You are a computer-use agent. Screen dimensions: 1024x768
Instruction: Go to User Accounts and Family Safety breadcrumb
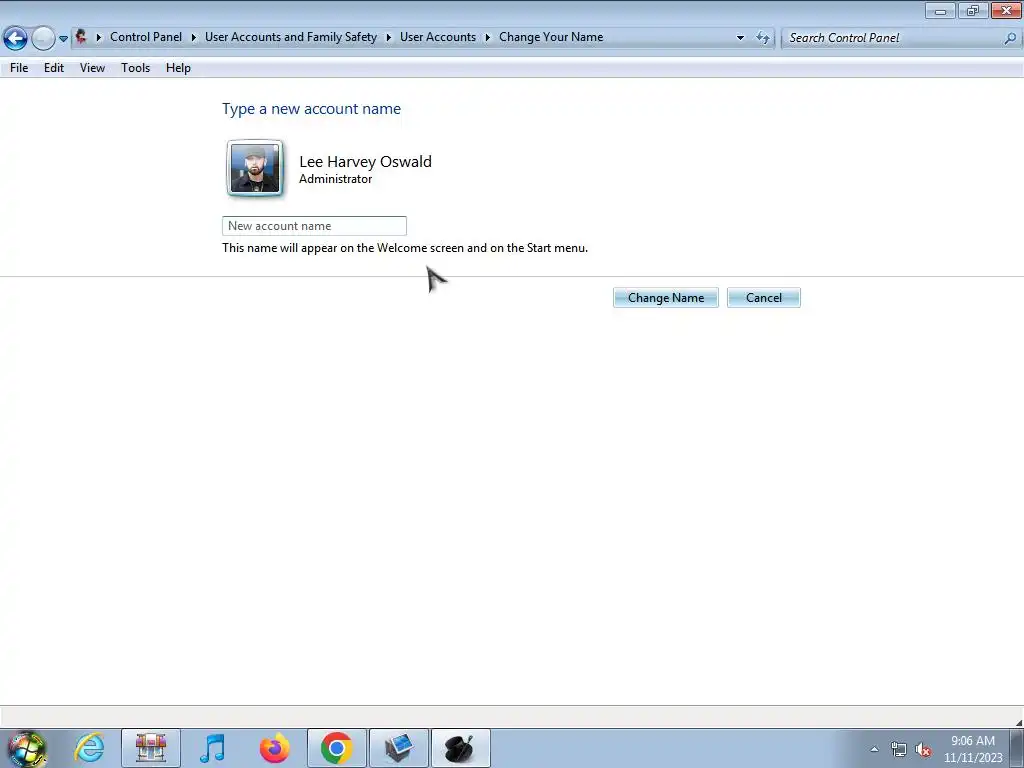point(291,37)
